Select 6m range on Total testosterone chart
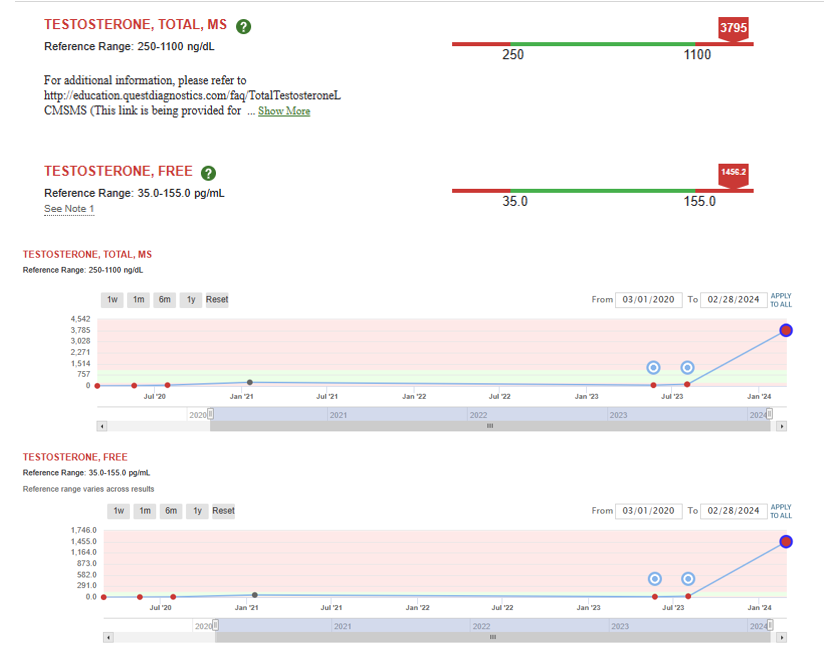This screenshot has height=655, width=824. pyautogui.click(x=165, y=300)
